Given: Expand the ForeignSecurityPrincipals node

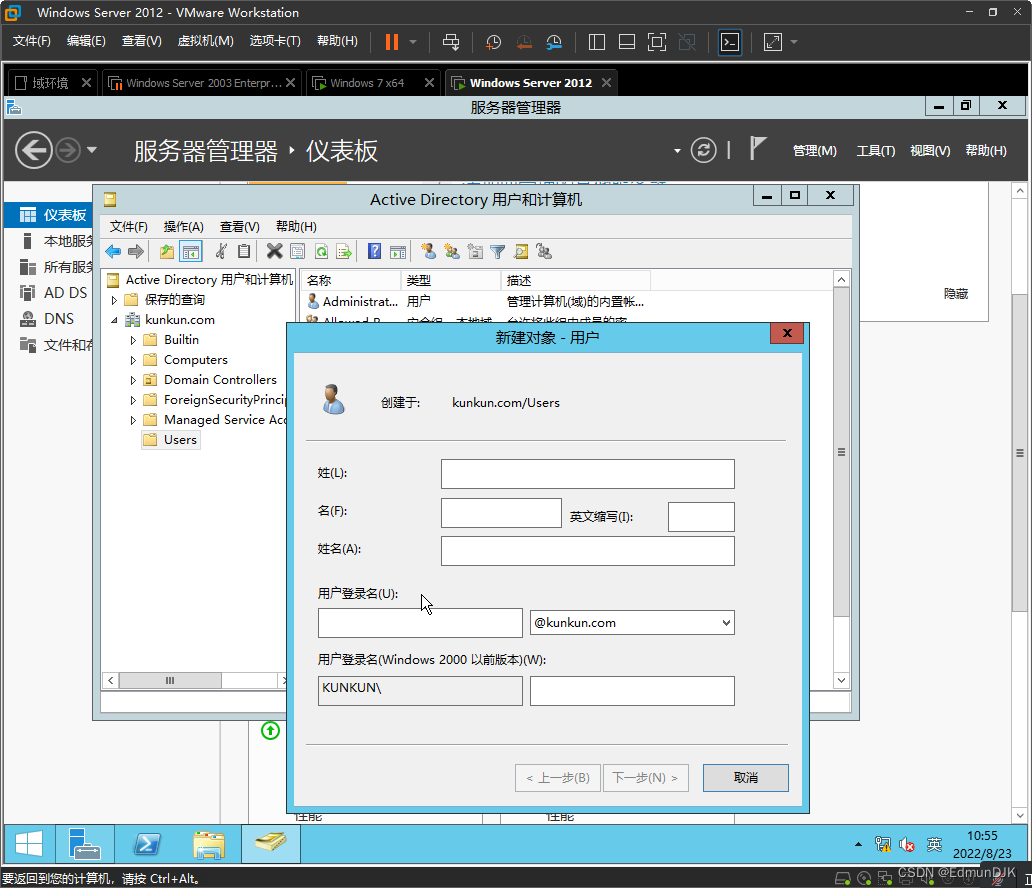Looking at the screenshot, I should [133, 400].
